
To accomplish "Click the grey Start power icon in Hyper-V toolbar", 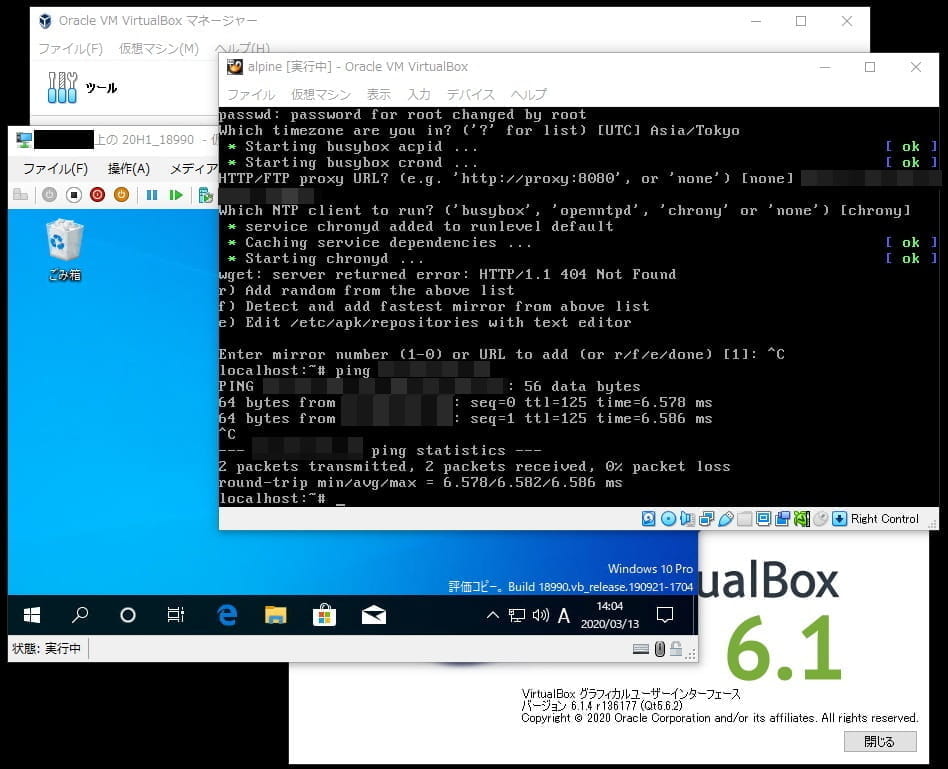I will coord(50,195).
